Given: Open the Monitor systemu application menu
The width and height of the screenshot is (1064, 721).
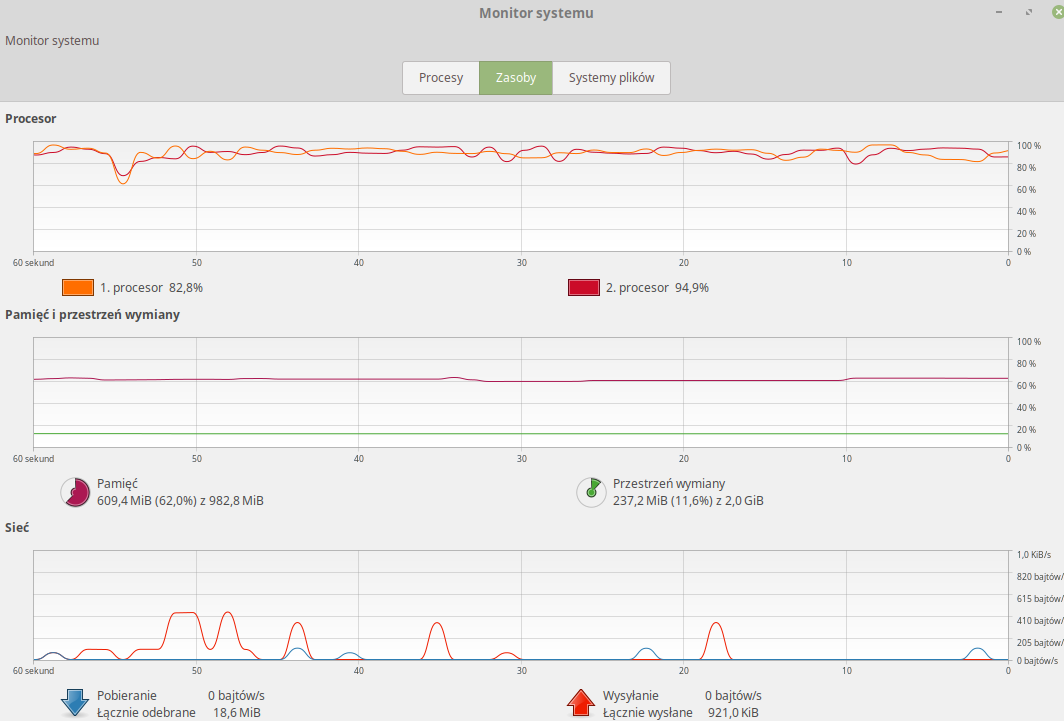Looking at the screenshot, I should point(52,41).
